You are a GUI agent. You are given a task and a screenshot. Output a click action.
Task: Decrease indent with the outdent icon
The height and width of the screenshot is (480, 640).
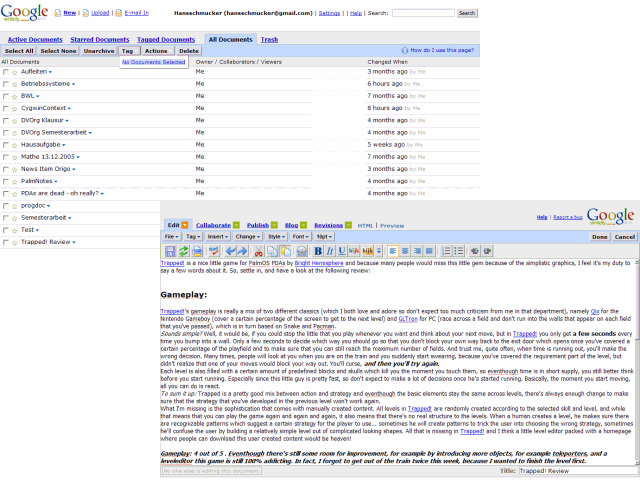tap(474, 251)
